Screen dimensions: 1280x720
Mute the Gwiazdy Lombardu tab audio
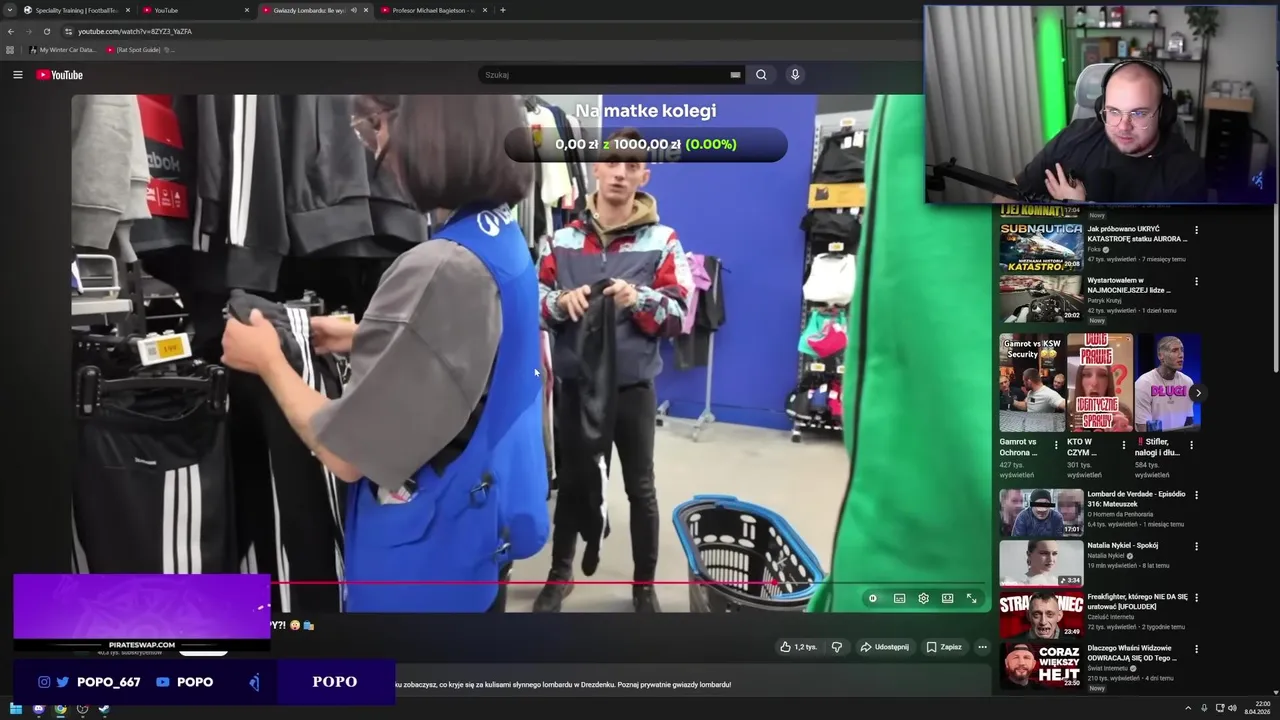[353, 10]
